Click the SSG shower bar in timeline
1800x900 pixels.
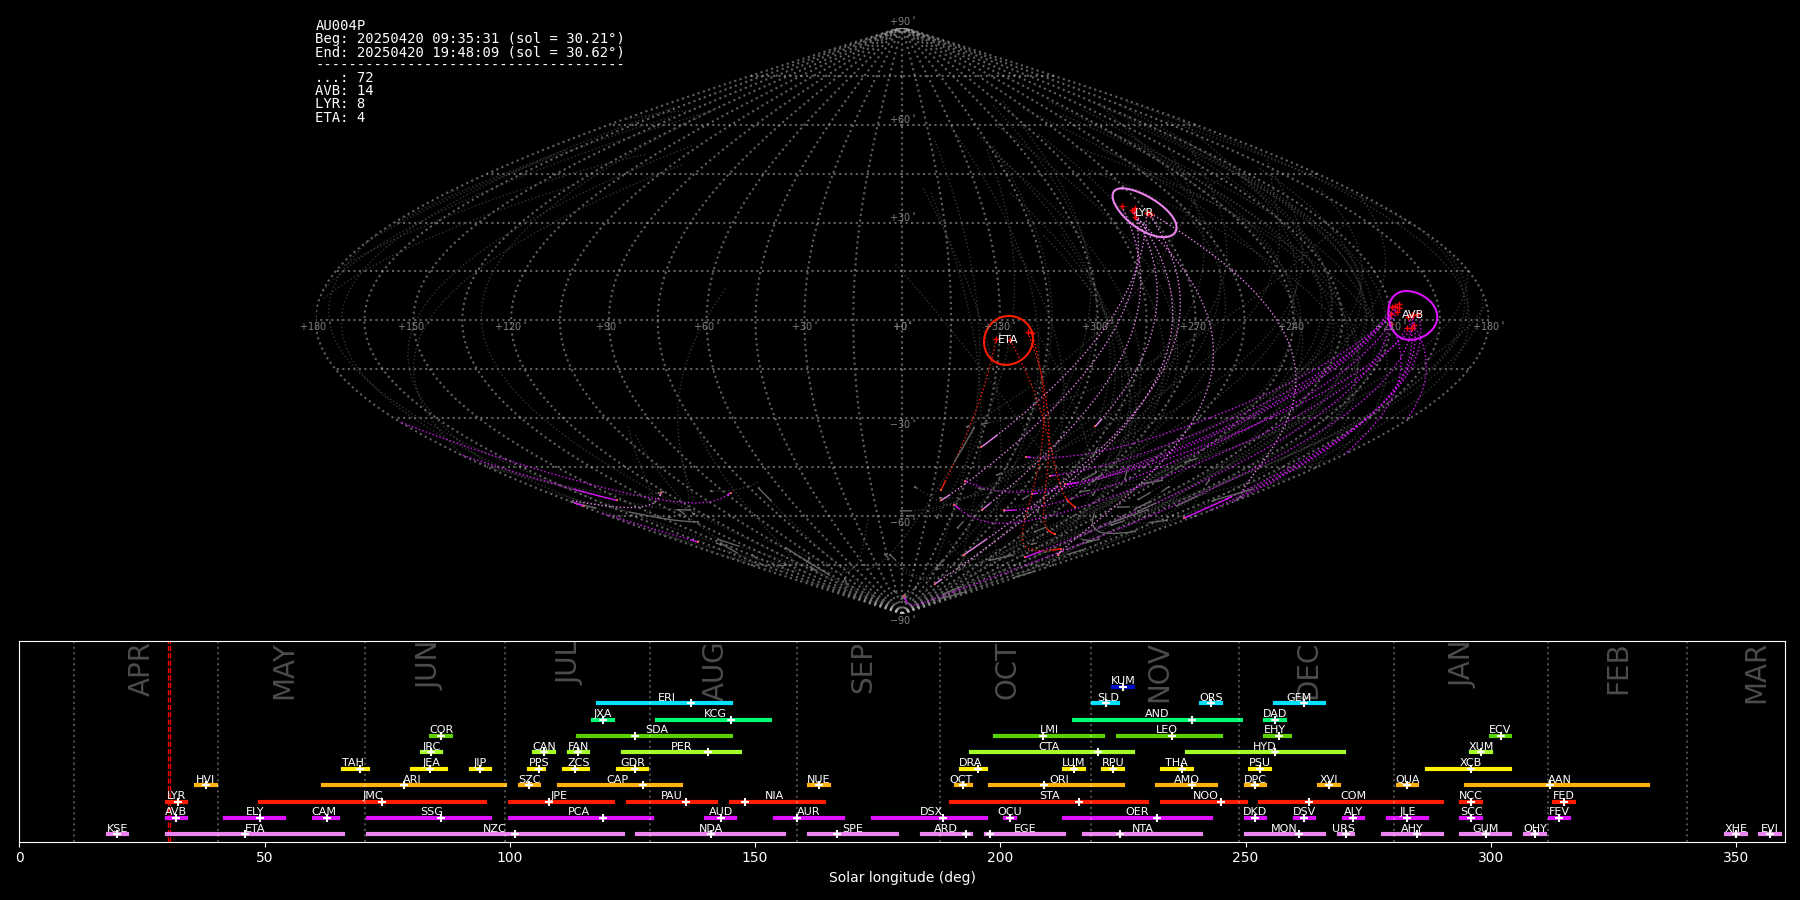click(x=428, y=818)
